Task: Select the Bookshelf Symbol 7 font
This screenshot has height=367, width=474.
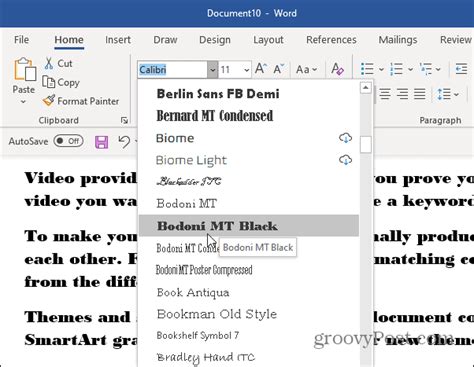Action: click(249, 335)
